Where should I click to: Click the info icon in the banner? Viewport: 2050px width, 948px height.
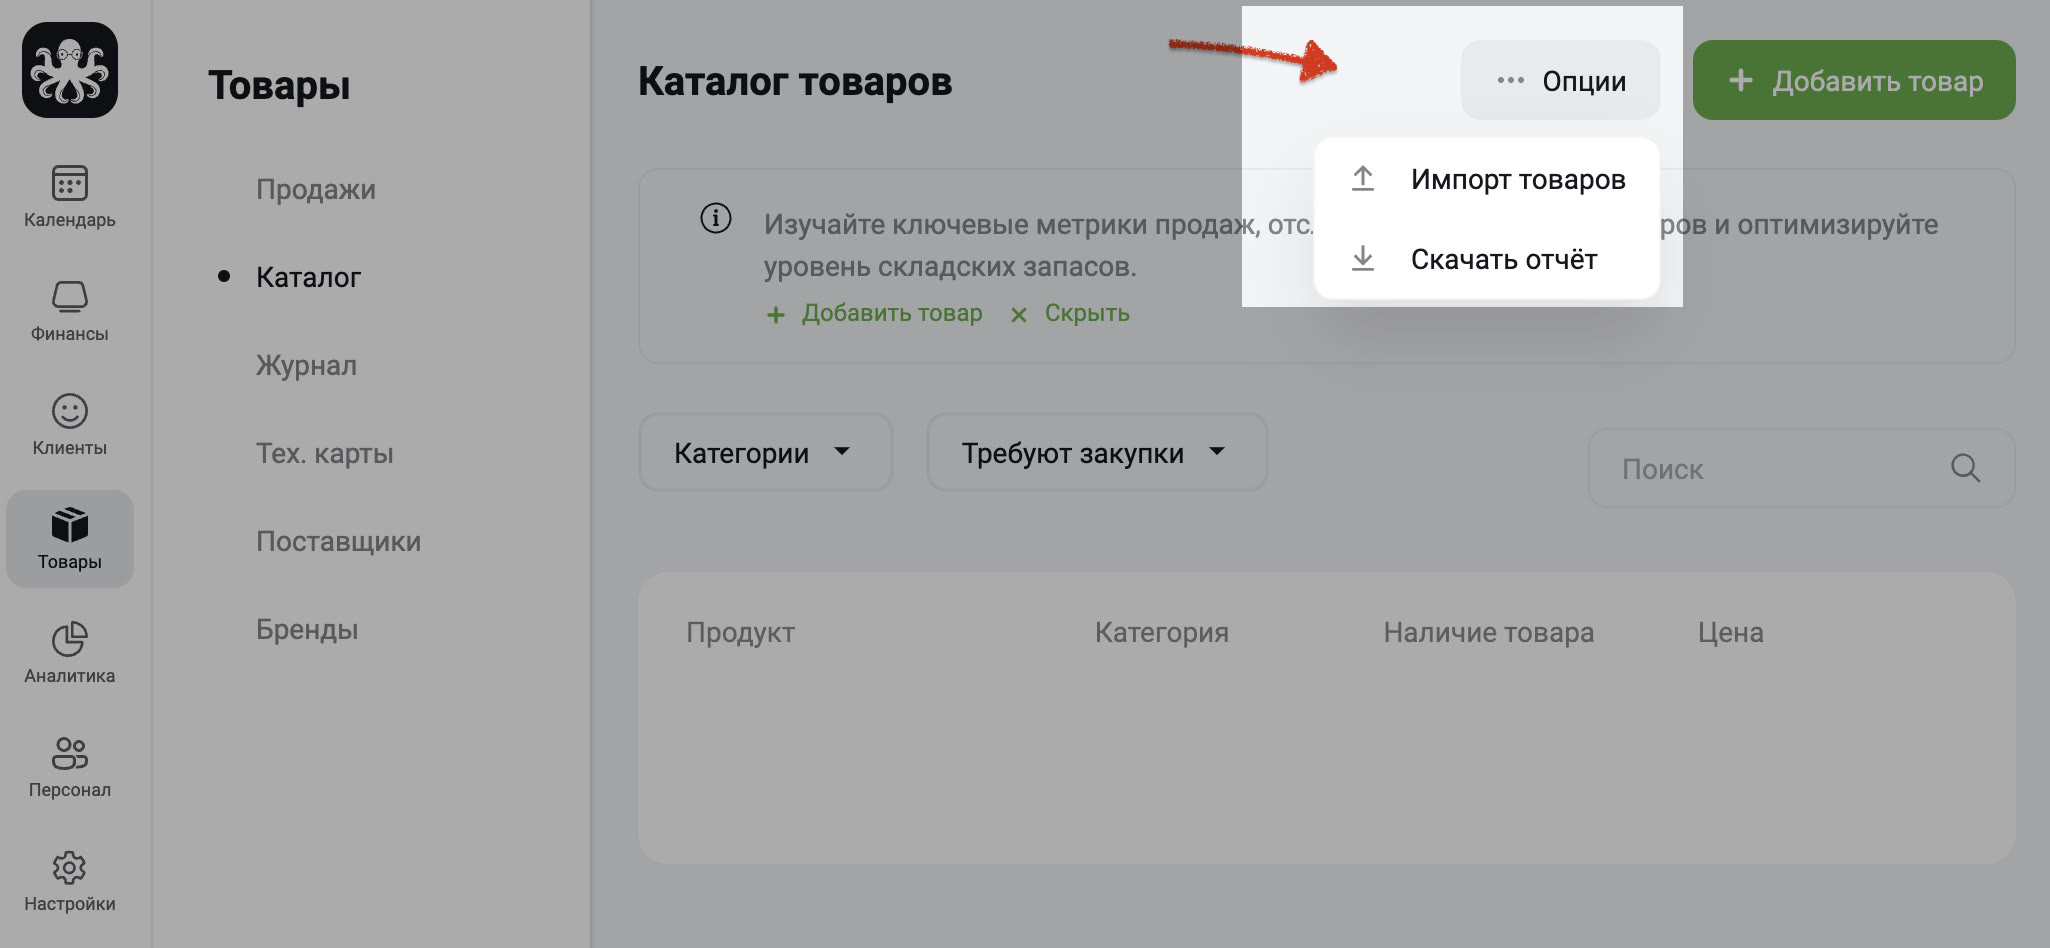click(x=716, y=217)
